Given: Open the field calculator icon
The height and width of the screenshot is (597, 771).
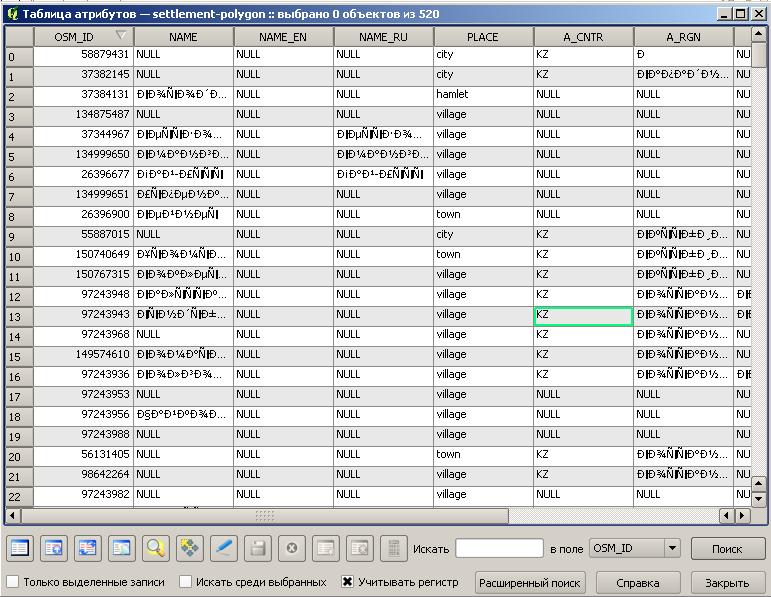Looking at the screenshot, I should 393,548.
